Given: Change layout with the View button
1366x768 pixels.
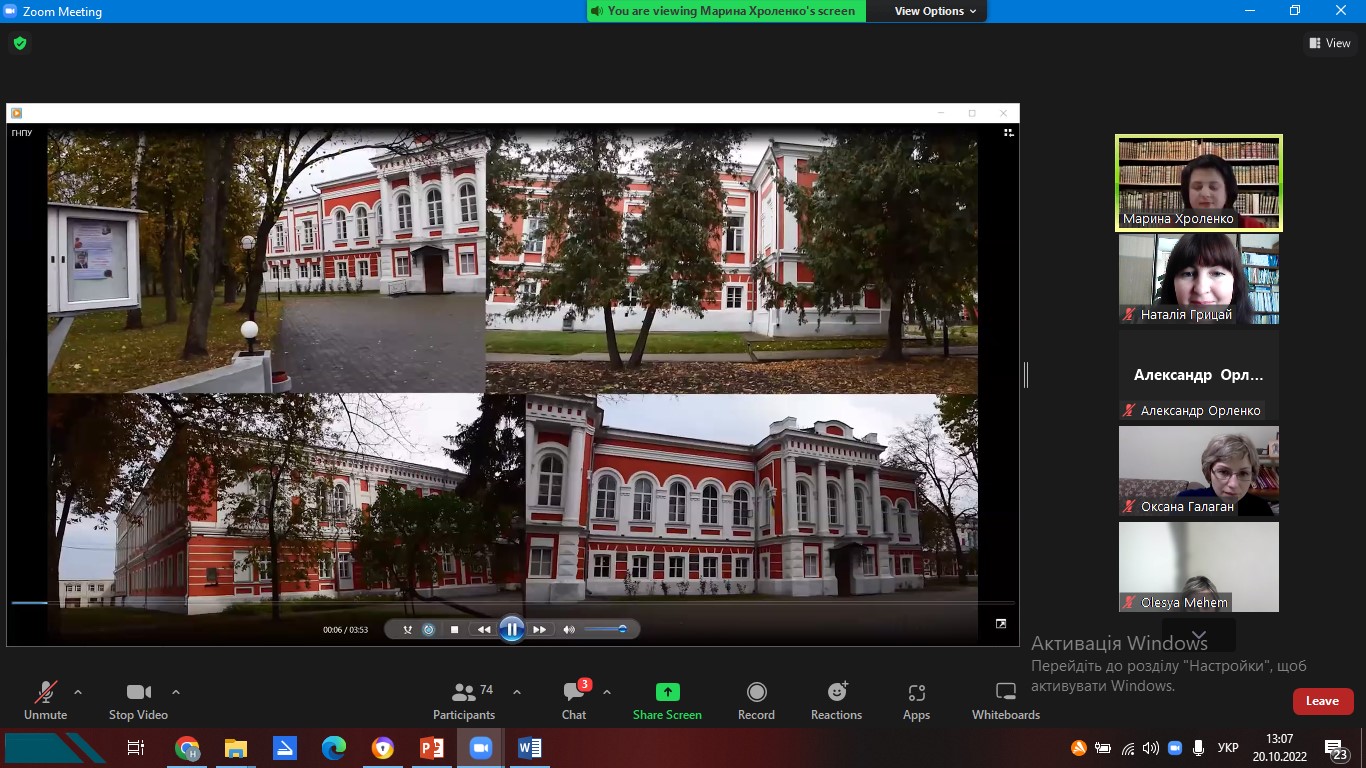Looking at the screenshot, I should [x=1330, y=43].
